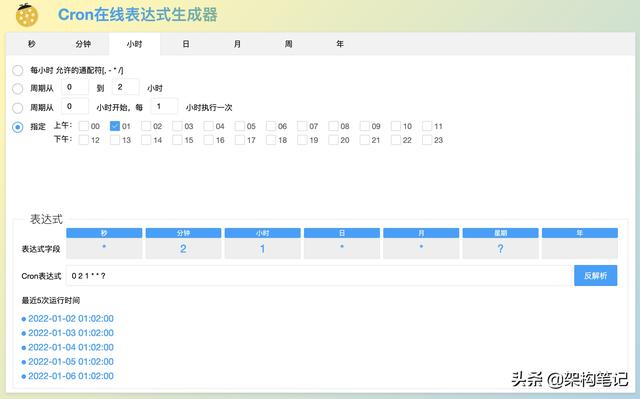Check the 10 hour checkbox

point(396,126)
